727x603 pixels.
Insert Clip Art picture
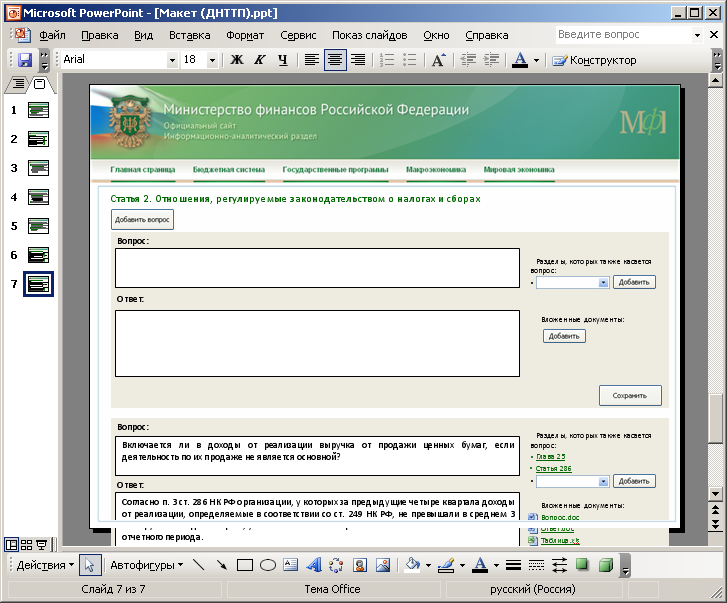pyautogui.click(x=360, y=565)
